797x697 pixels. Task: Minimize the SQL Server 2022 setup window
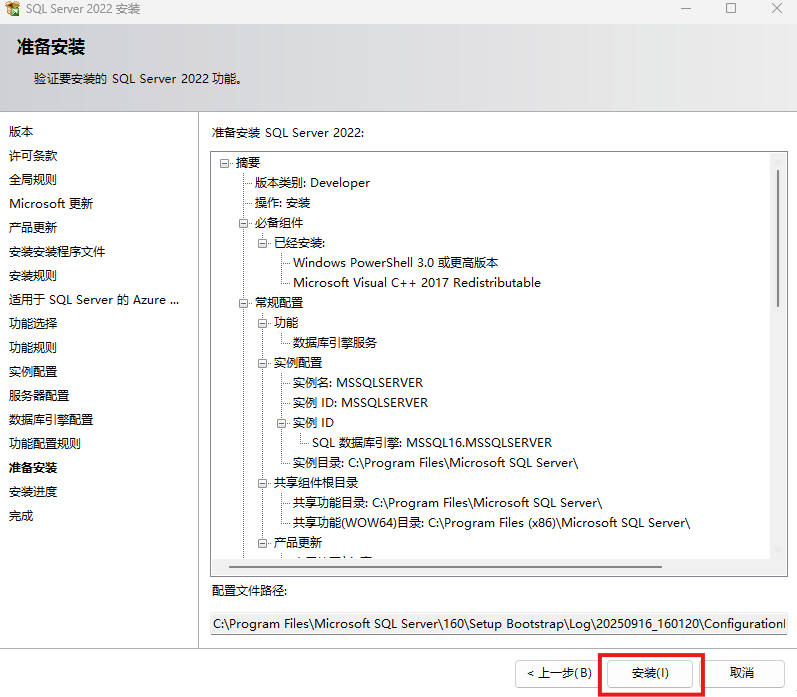[687, 9]
